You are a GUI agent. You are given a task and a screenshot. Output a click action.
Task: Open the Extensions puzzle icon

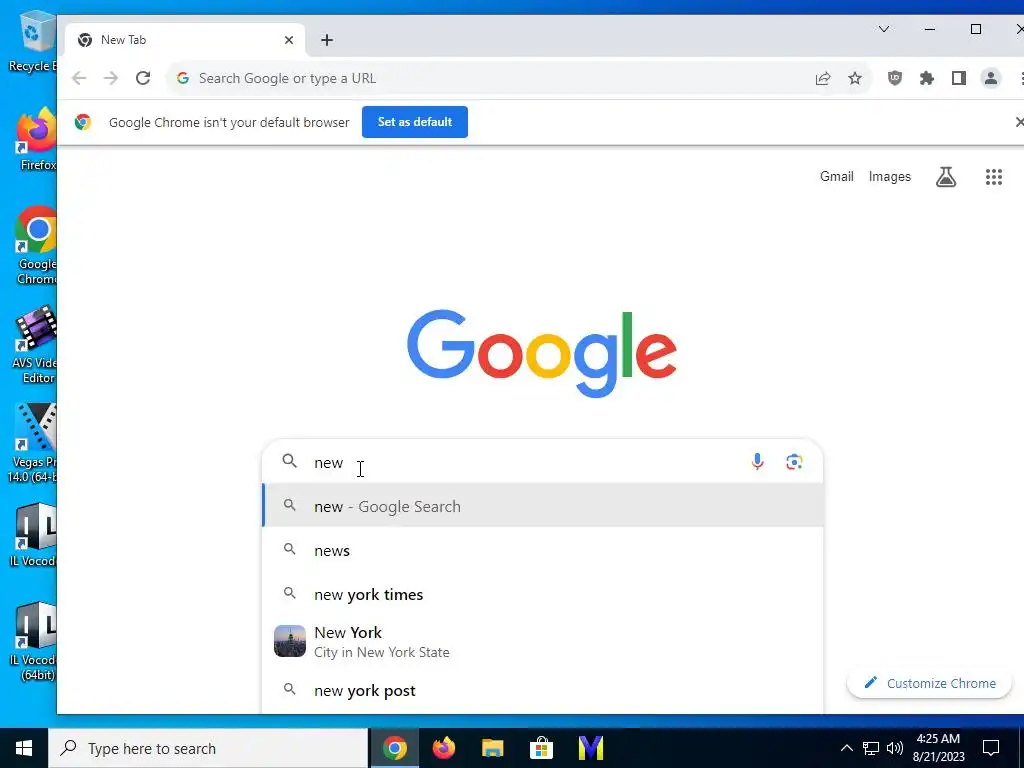pos(927,78)
